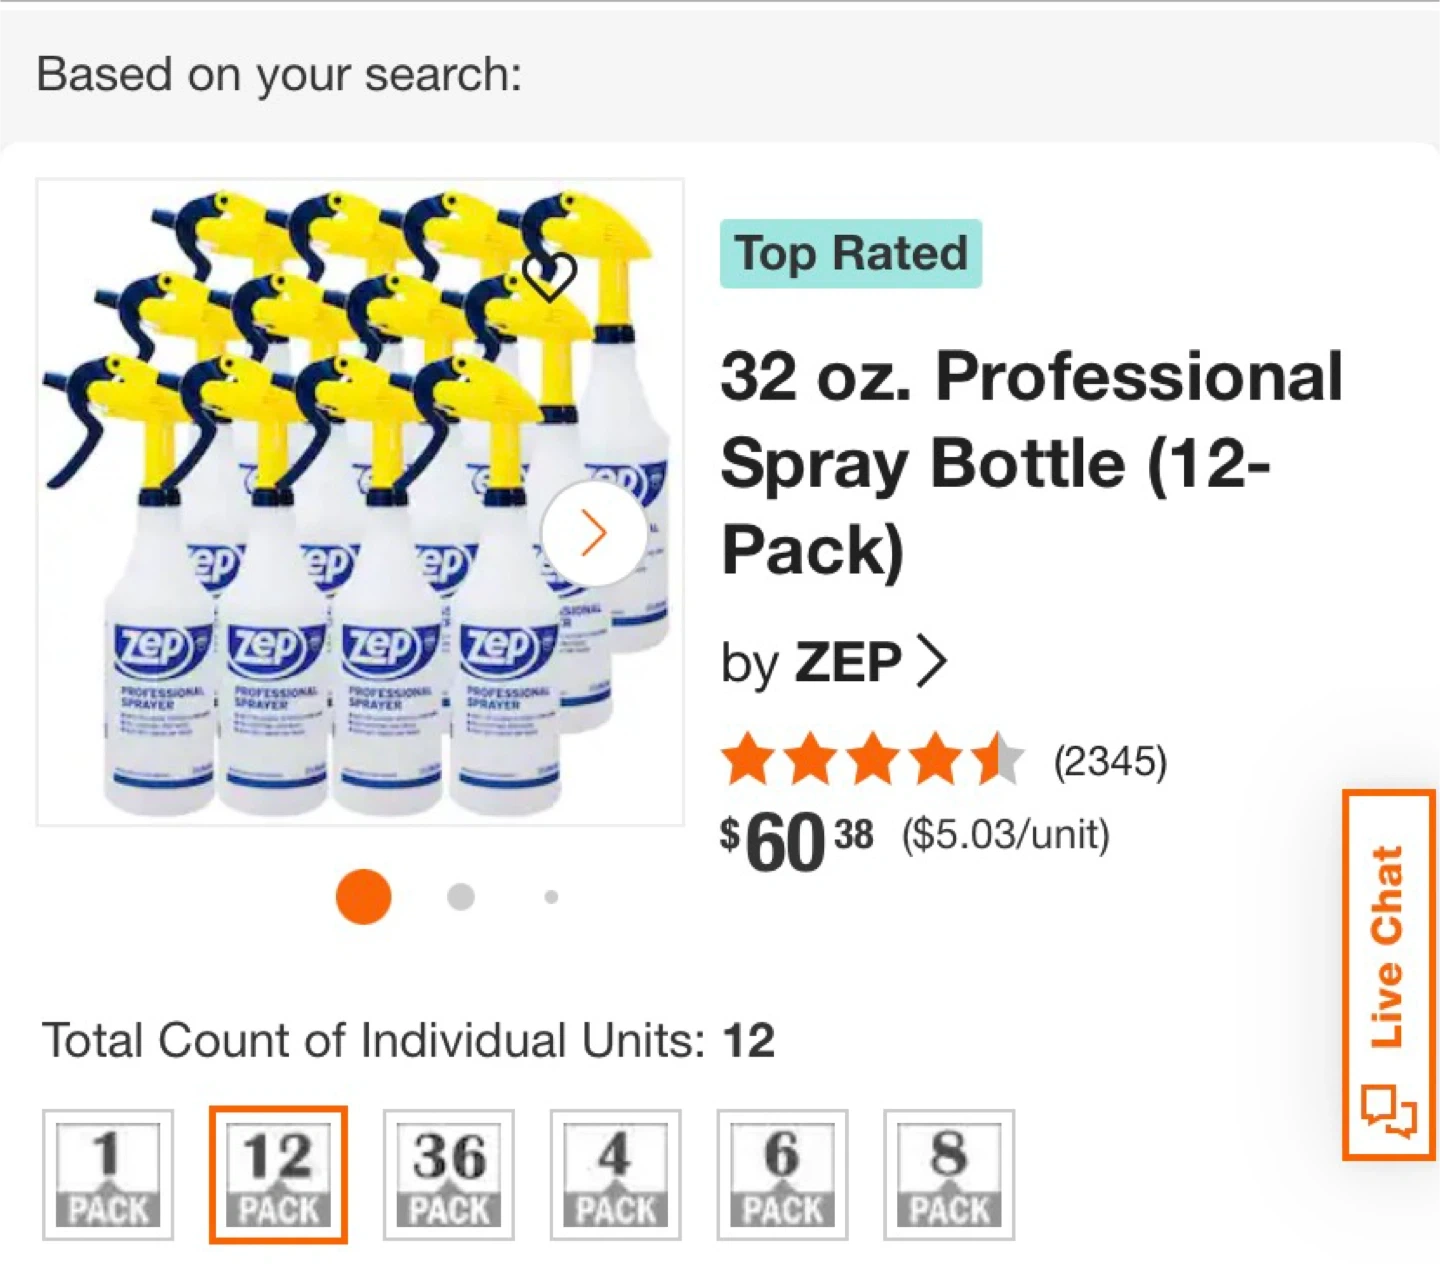Viewport: 1440px width, 1281px height.
Task: Advance to the next product image
Action: 594,533
